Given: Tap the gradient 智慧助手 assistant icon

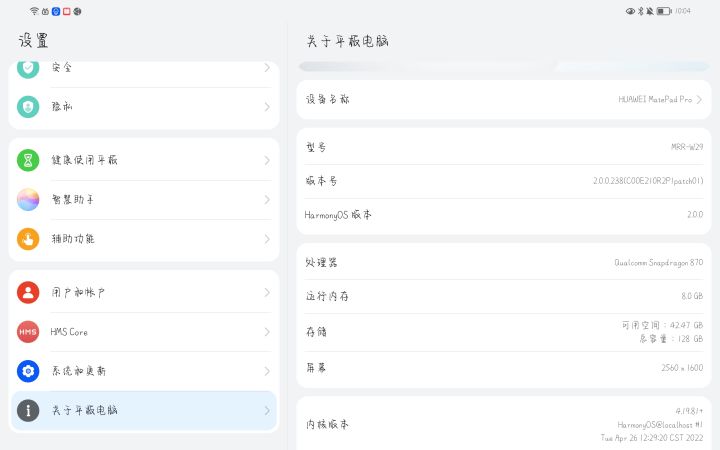Looking at the screenshot, I should (x=28, y=200).
